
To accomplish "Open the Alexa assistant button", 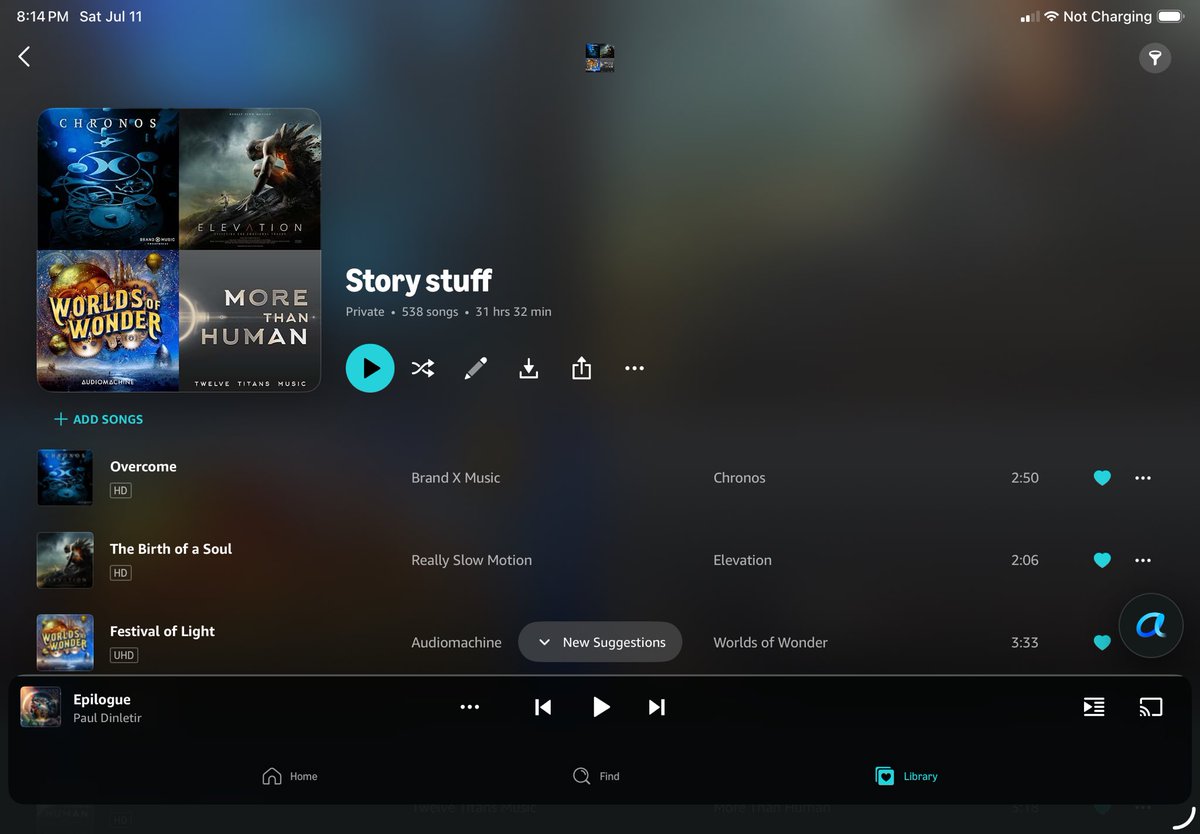I will click(1151, 626).
